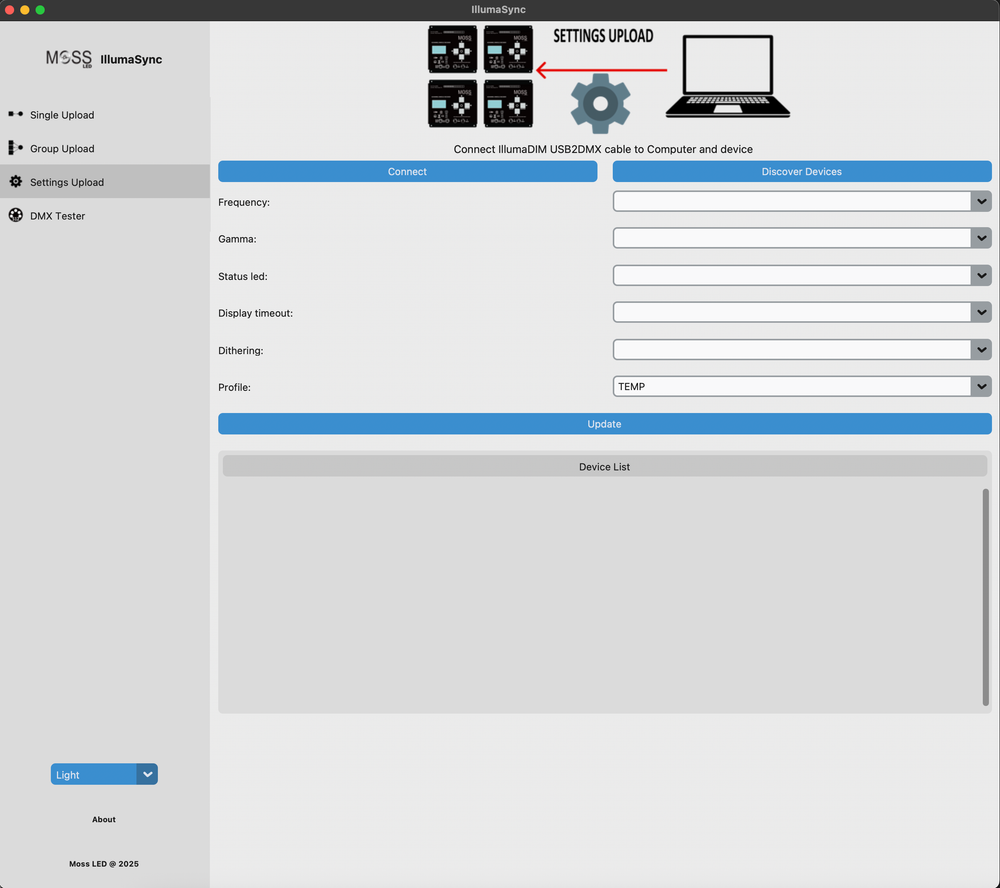Click the Moss LED logo
The width and height of the screenshot is (1000, 888).
[x=68, y=58]
